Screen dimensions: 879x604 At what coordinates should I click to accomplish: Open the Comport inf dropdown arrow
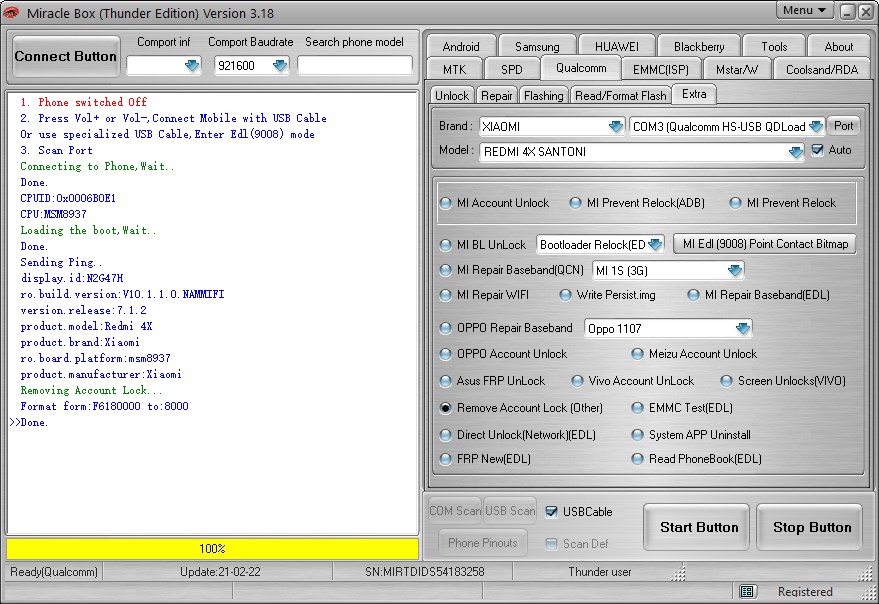click(x=192, y=66)
